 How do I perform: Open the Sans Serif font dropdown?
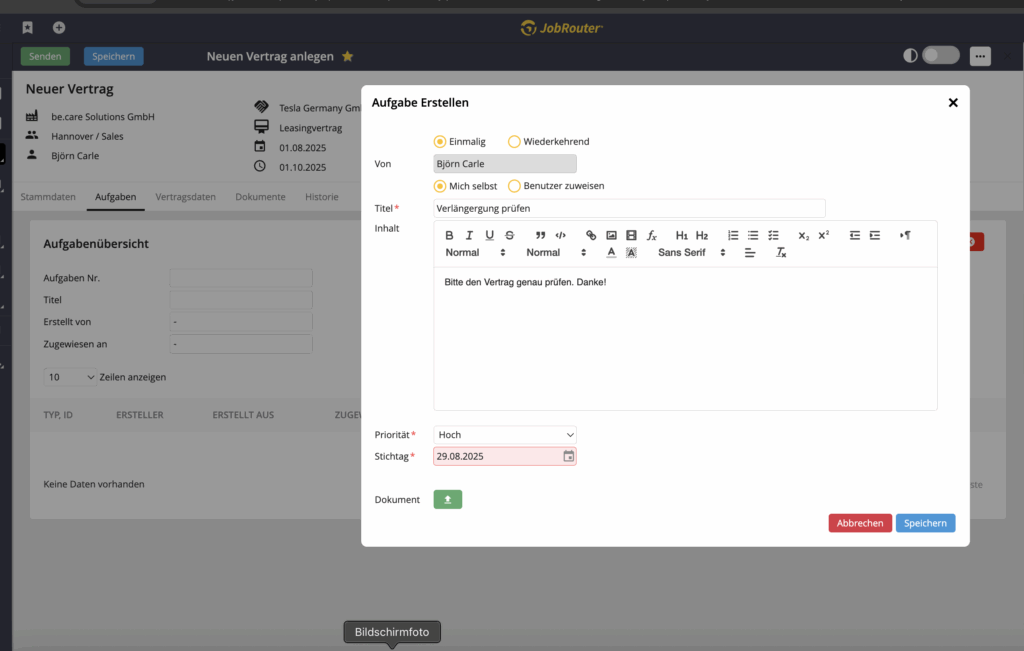click(691, 253)
